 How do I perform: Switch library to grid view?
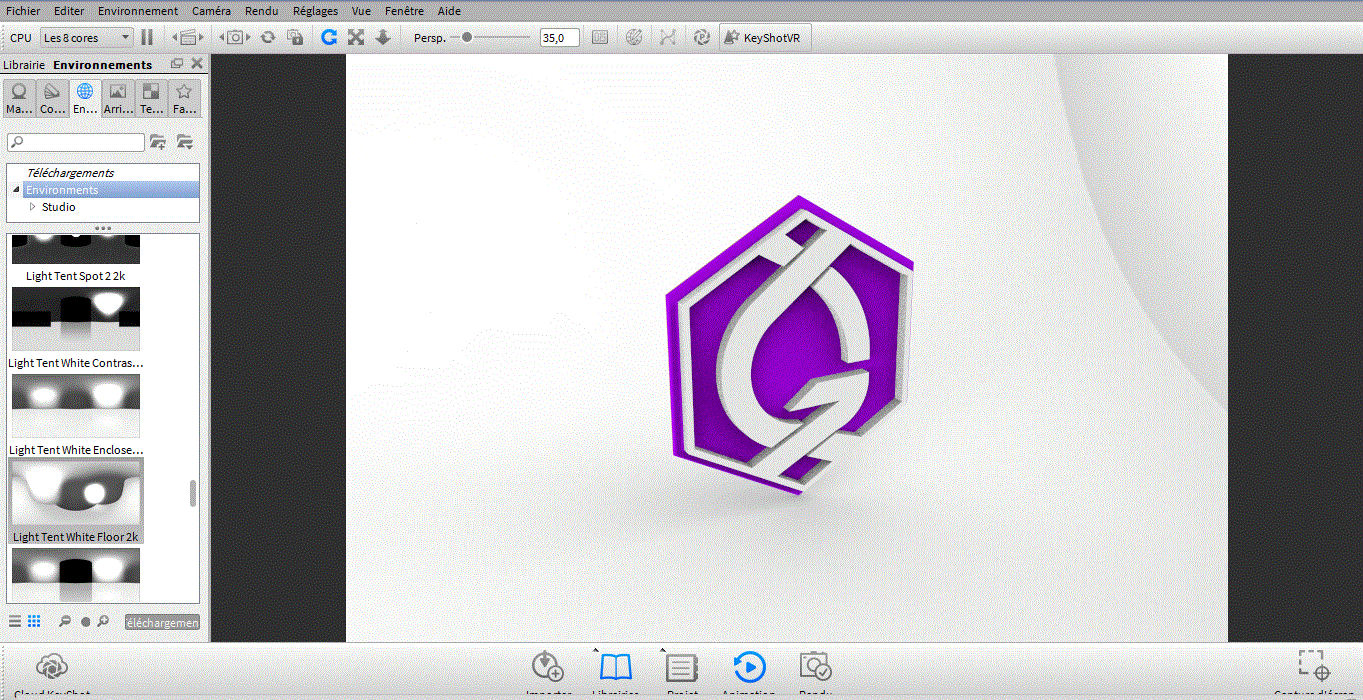tap(34, 621)
